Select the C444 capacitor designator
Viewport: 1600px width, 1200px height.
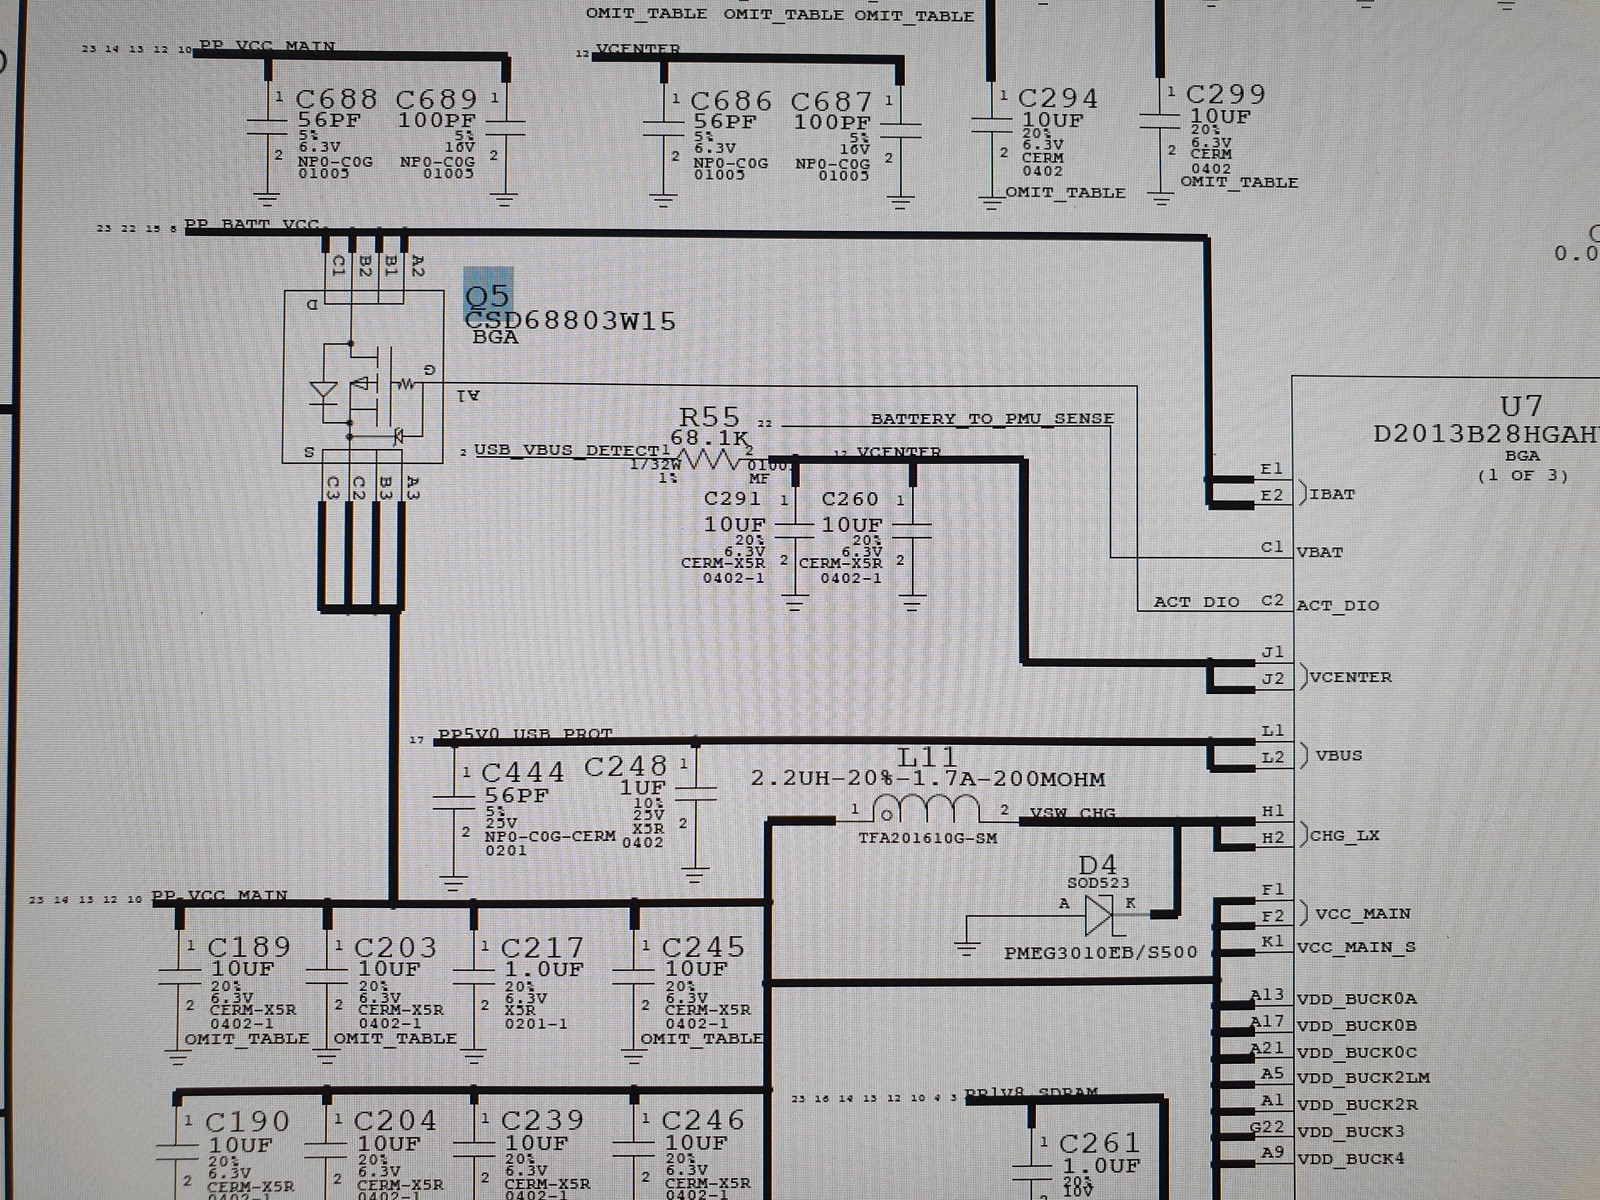coord(522,772)
